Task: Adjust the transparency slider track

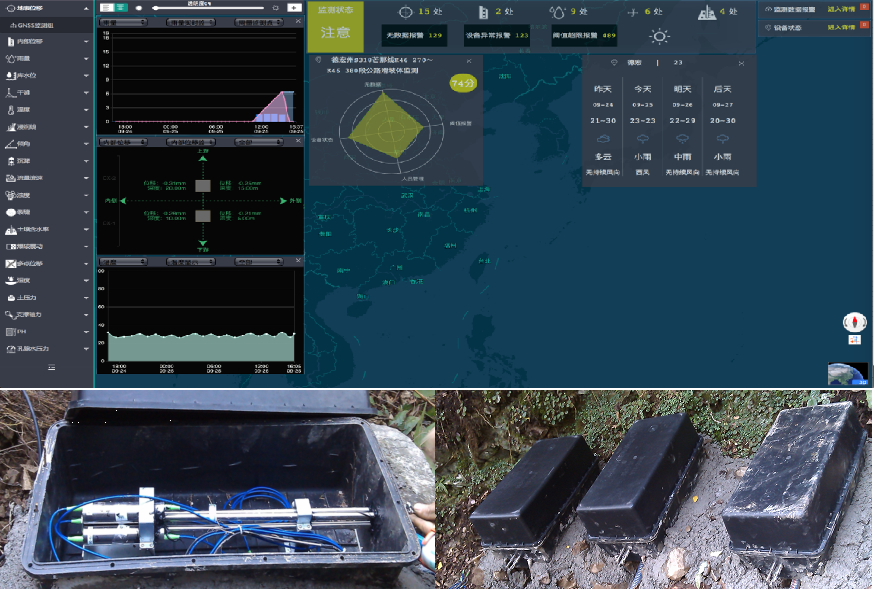Action: (210, 8)
